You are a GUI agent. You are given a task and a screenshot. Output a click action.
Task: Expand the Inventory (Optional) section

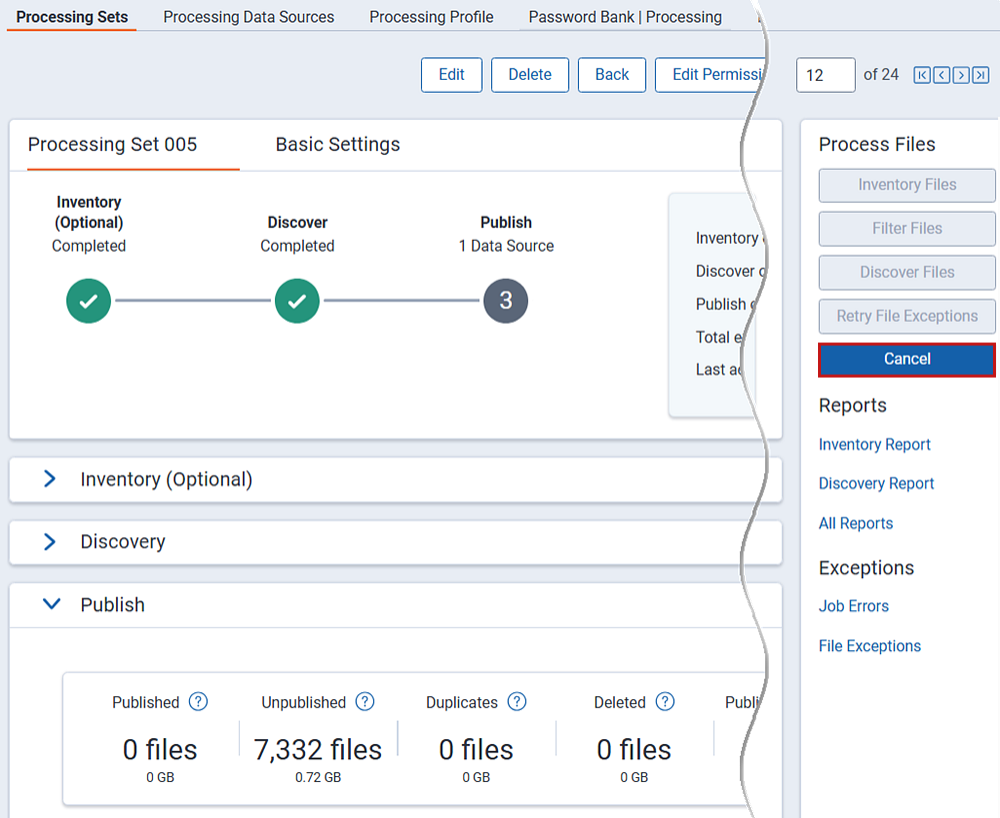click(x=50, y=480)
